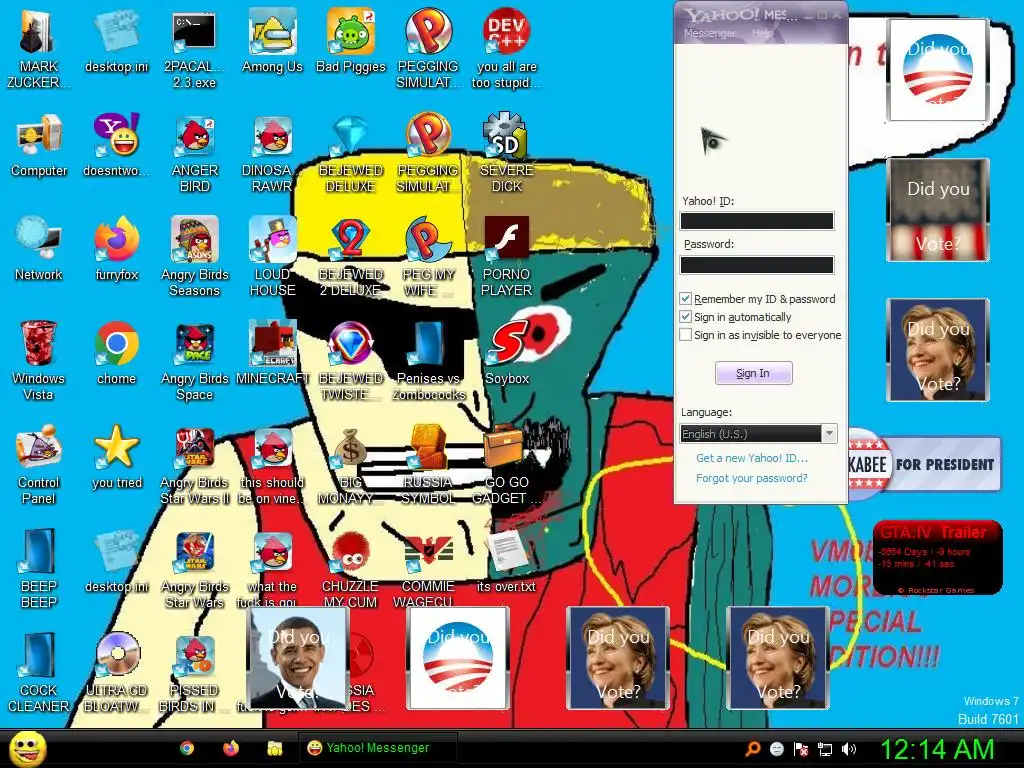Image resolution: width=1024 pixels, height=768 pixels.
Task: Select the GO GO GADGET briefcase icon
Action: [507, 464]
